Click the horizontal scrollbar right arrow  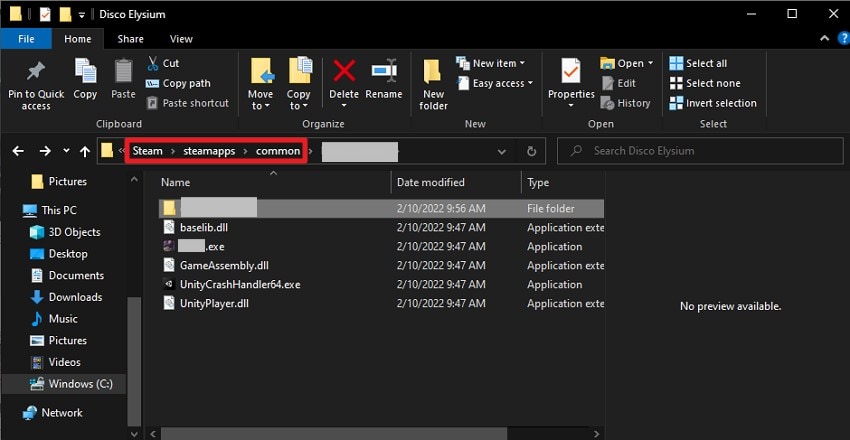[x=596, y=433]
